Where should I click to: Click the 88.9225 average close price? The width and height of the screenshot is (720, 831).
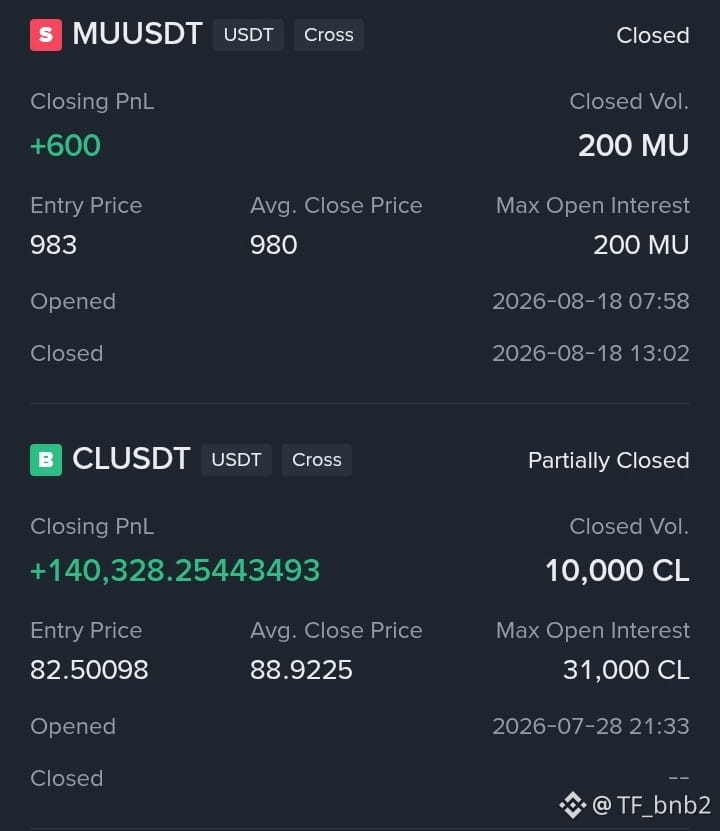coord(301,670)
